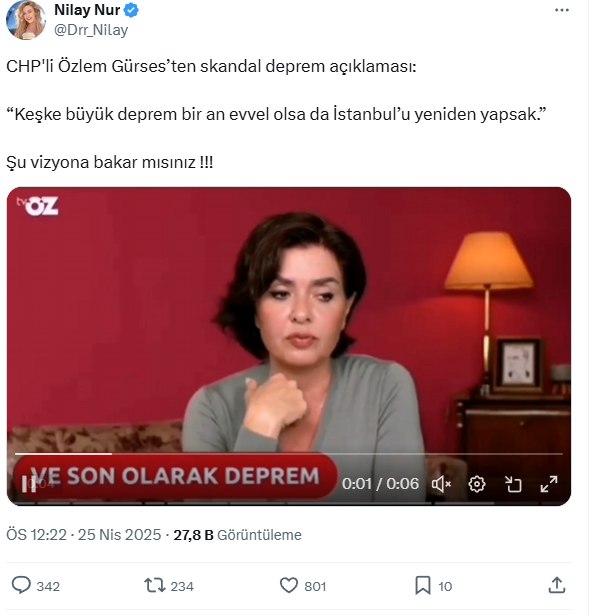The width and height of the screenshot is (590, 615).
Task: Select the 0:01 / 0:06 time indicator
Action: [x=380, y=484]
